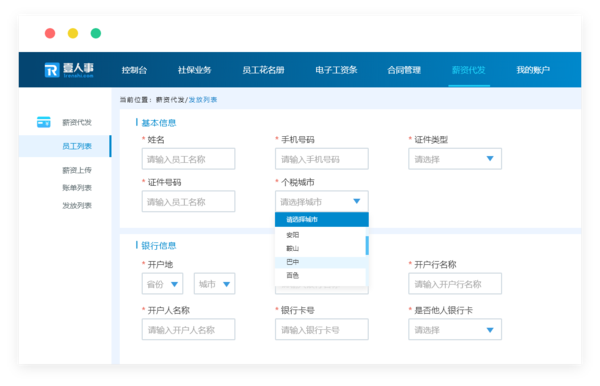The width and height of the screenshot is (600, 386).
Task: Open the 社保业务 nav tab
Action: [x=194, y=70]
